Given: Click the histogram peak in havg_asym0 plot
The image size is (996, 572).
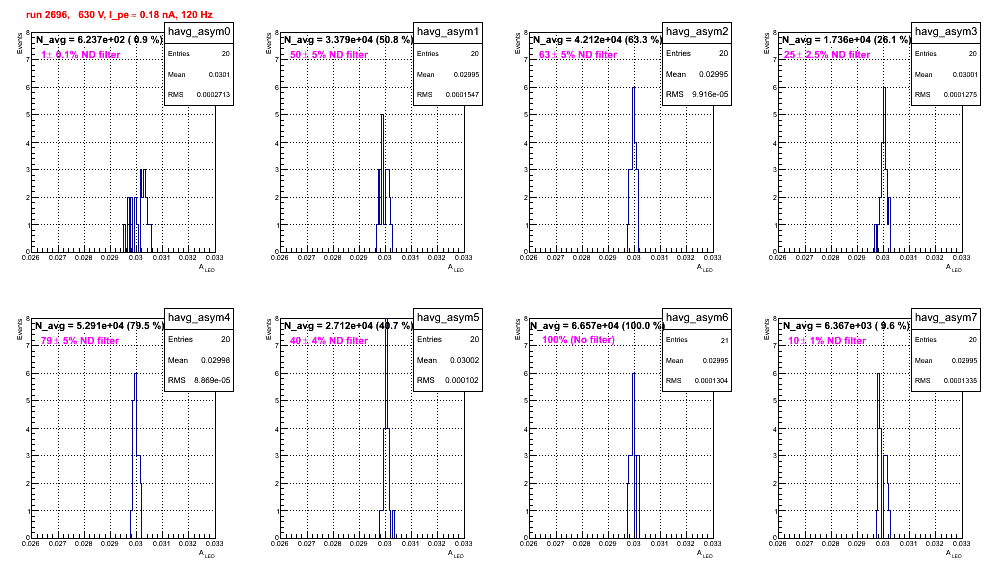Looking at the screenshot, I should [x=144, y=170].
